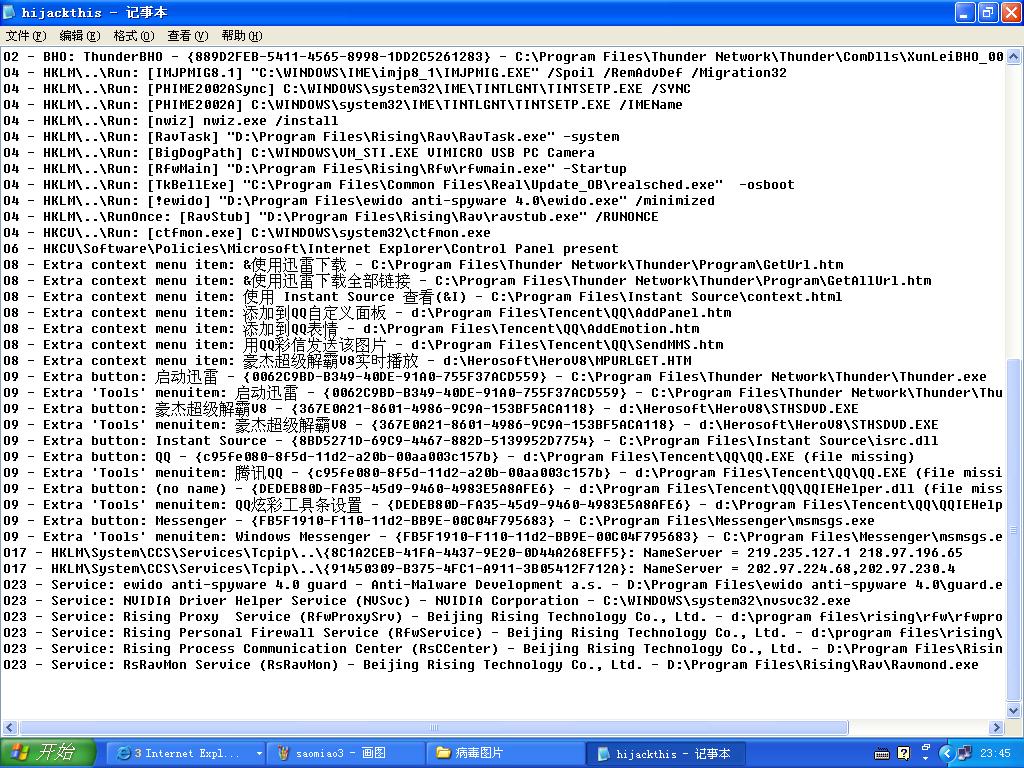1024x768 pixels.
Task: Open the 查看(V) menu
Action: pyautogui.click(x=187, y=36)
